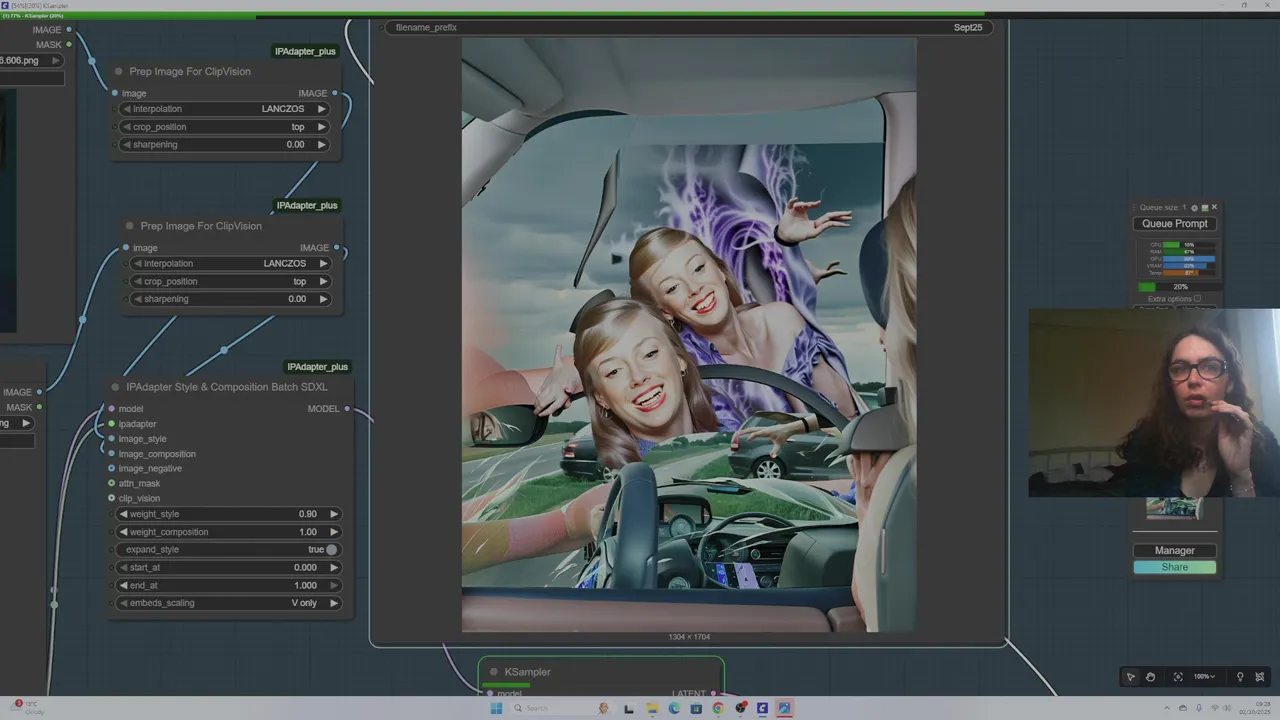The height and width of the screenshot is (720, 1280).
Task: Click the 1304 × 1704 size label
Action: point(689,637)
